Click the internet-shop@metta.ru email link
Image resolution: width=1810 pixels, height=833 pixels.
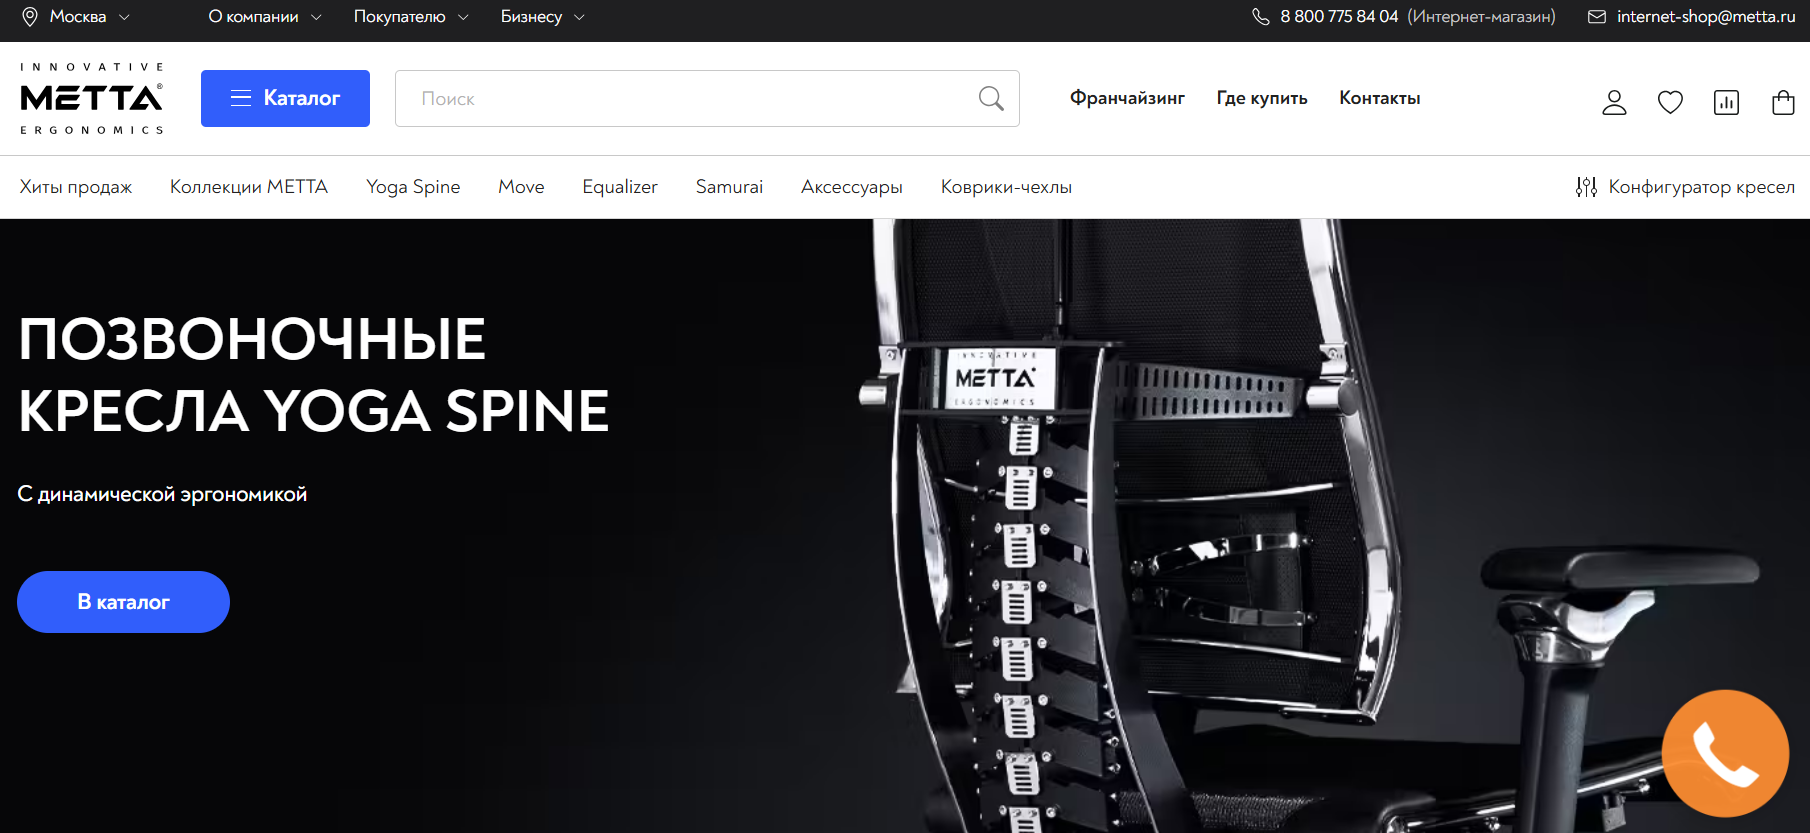1705,17
